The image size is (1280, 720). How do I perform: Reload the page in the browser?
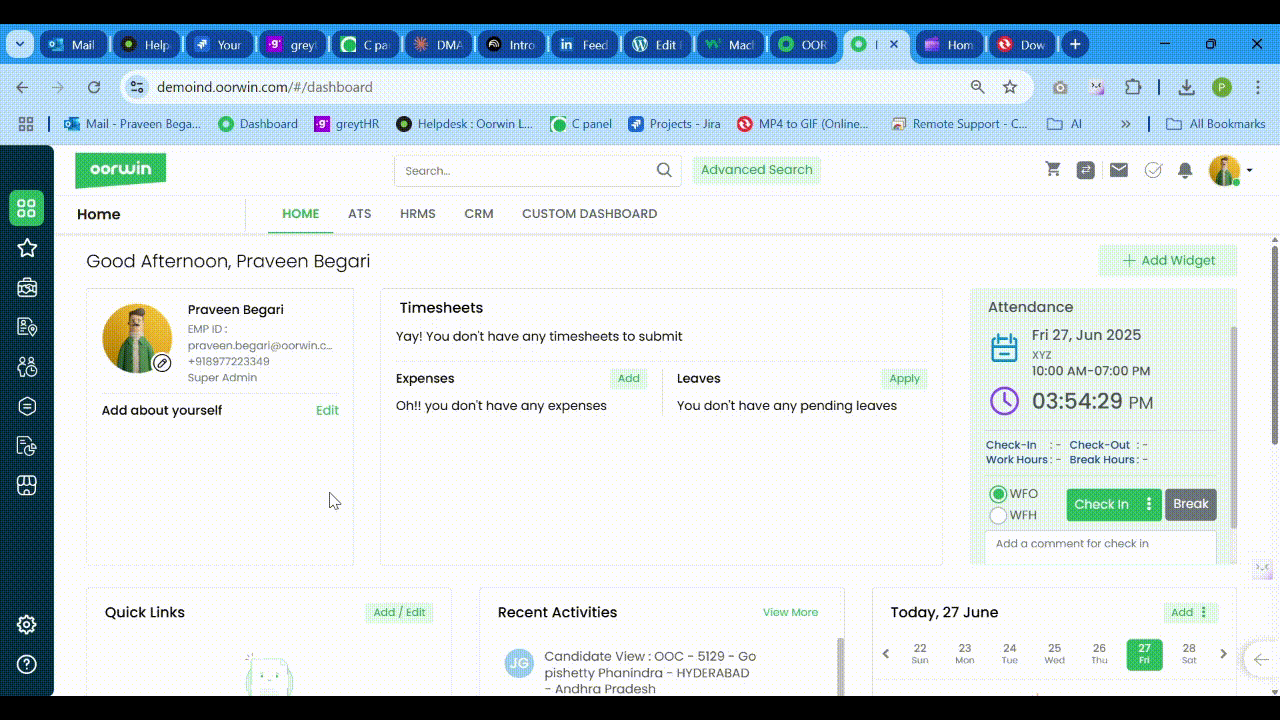point(94,87)
